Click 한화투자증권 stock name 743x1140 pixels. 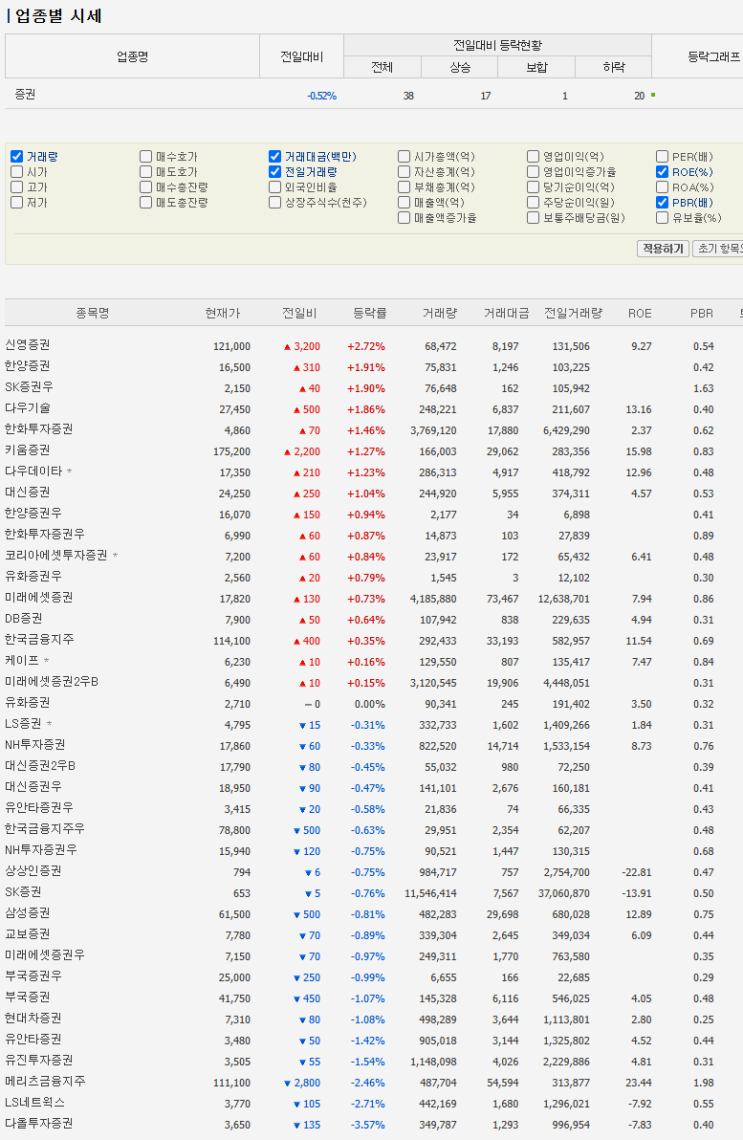tap(39, 429)
